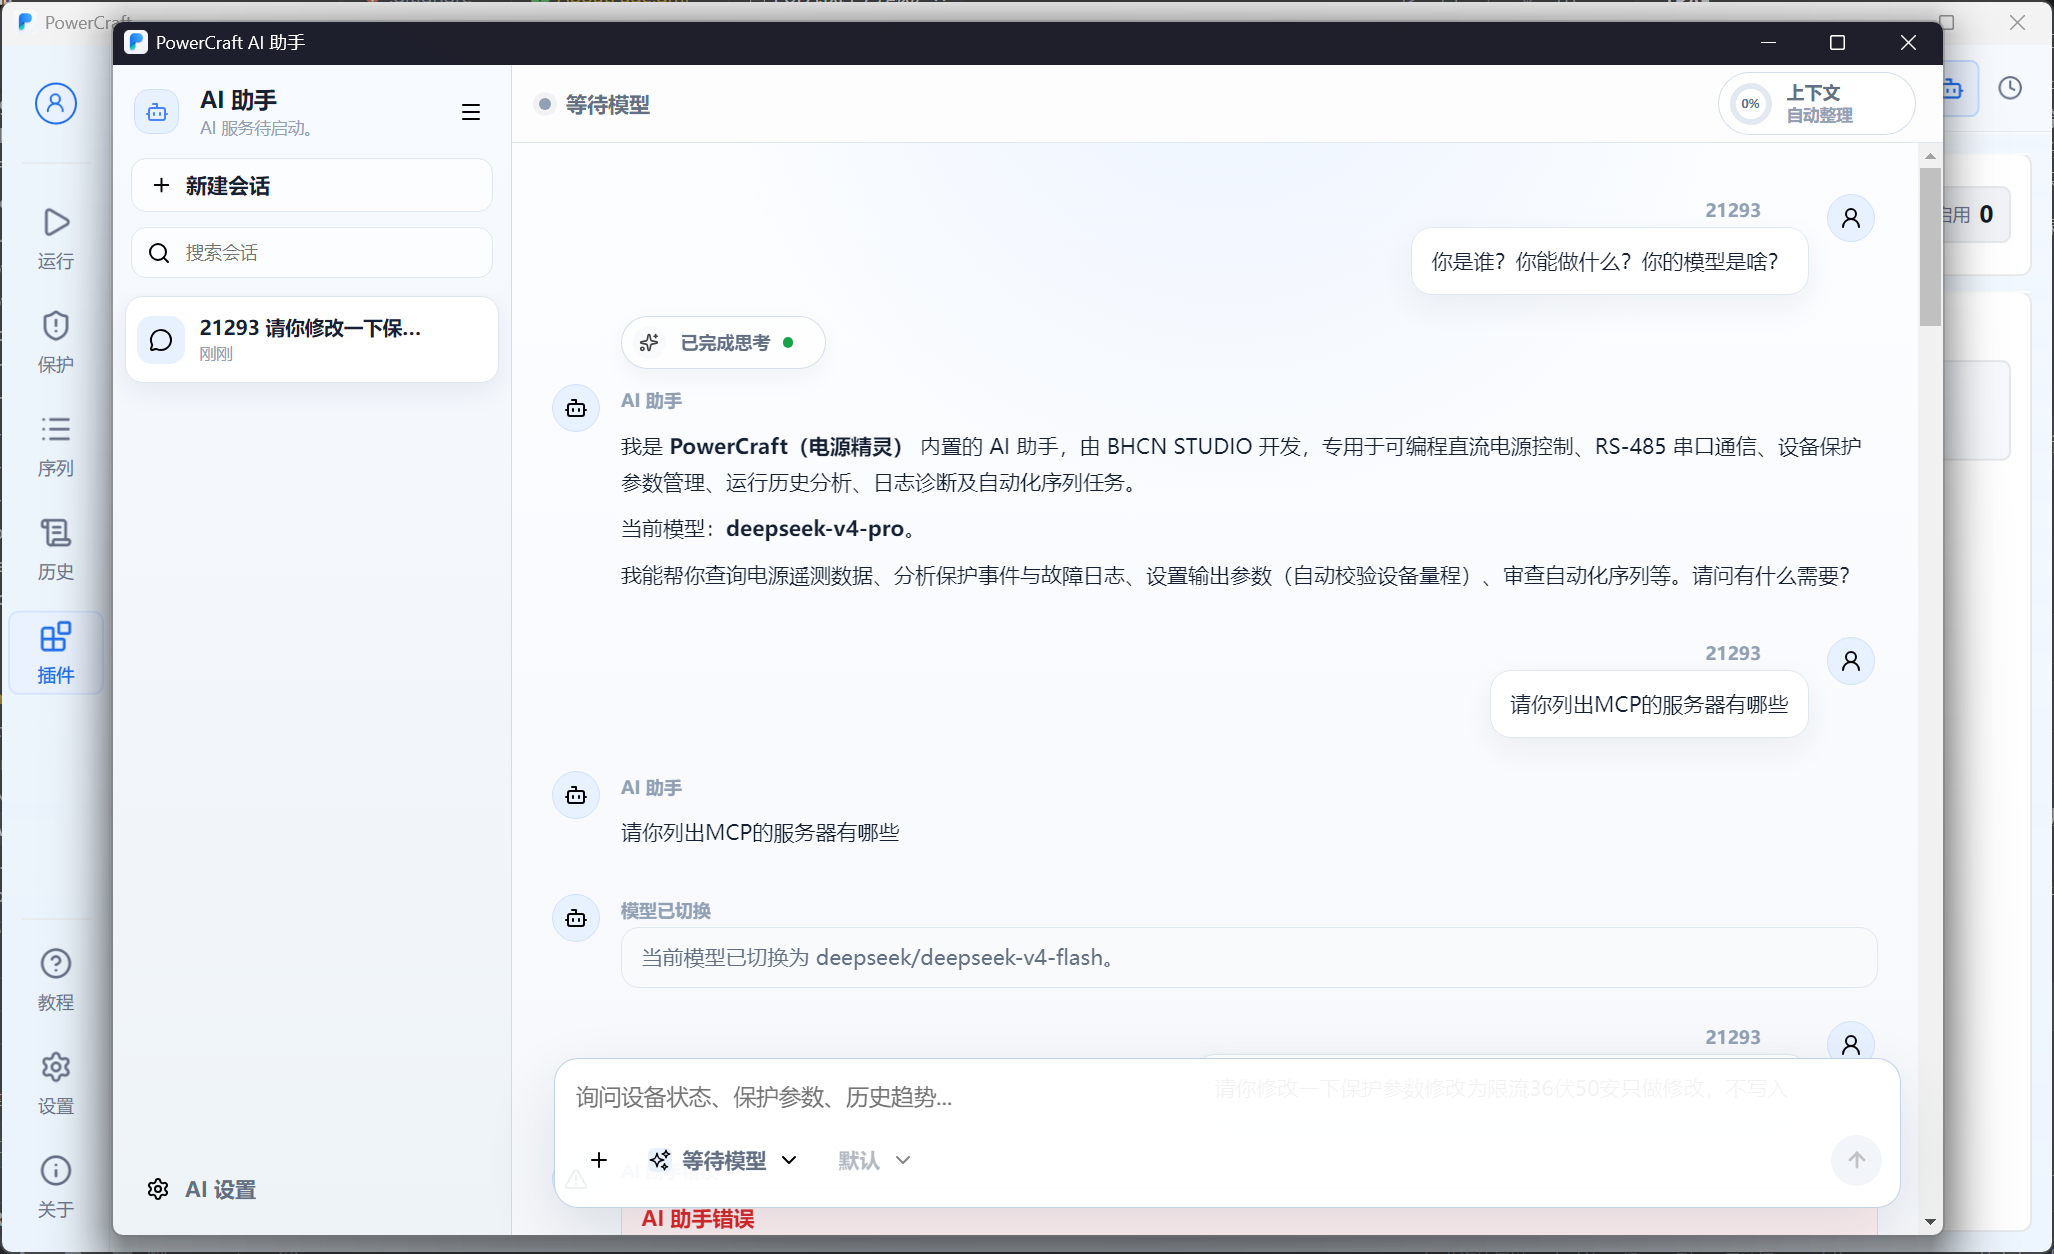Viewport: 2054px width, 1254px height.
Task: Open the 保护 protection section
Action: 56,342
